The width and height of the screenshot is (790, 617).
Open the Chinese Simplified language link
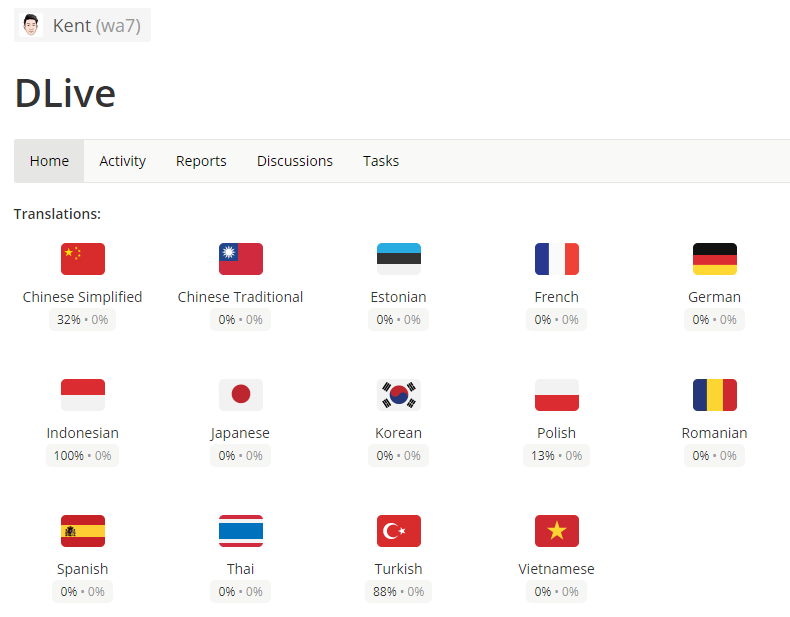pyautogui.click(x=83, y=297)
